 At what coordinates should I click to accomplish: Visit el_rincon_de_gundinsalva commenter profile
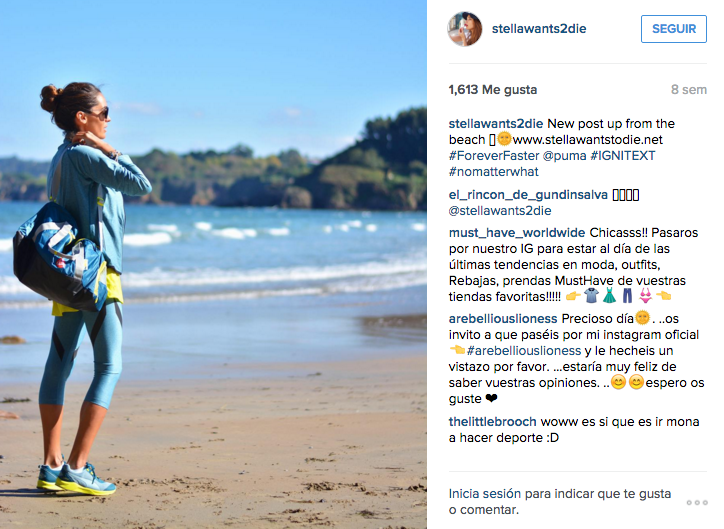(x=528, y=195)
